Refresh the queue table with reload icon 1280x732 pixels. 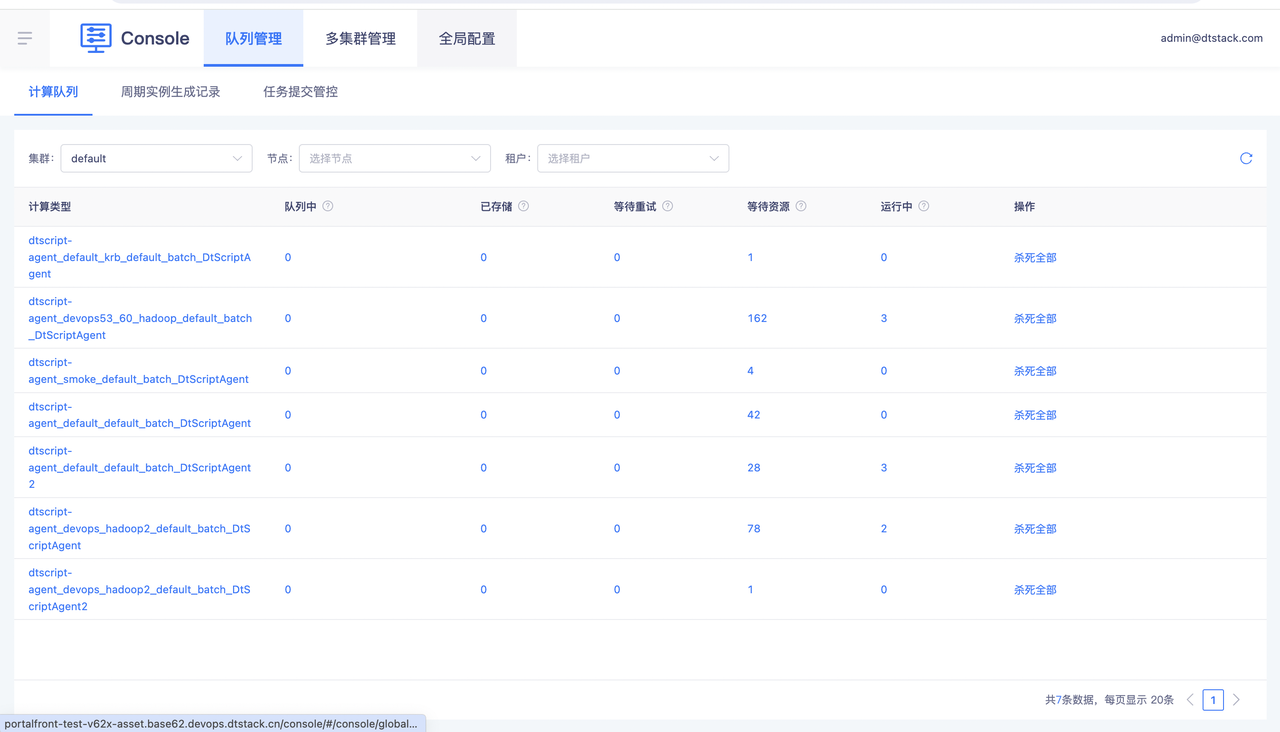click(x=1246, y=158)
